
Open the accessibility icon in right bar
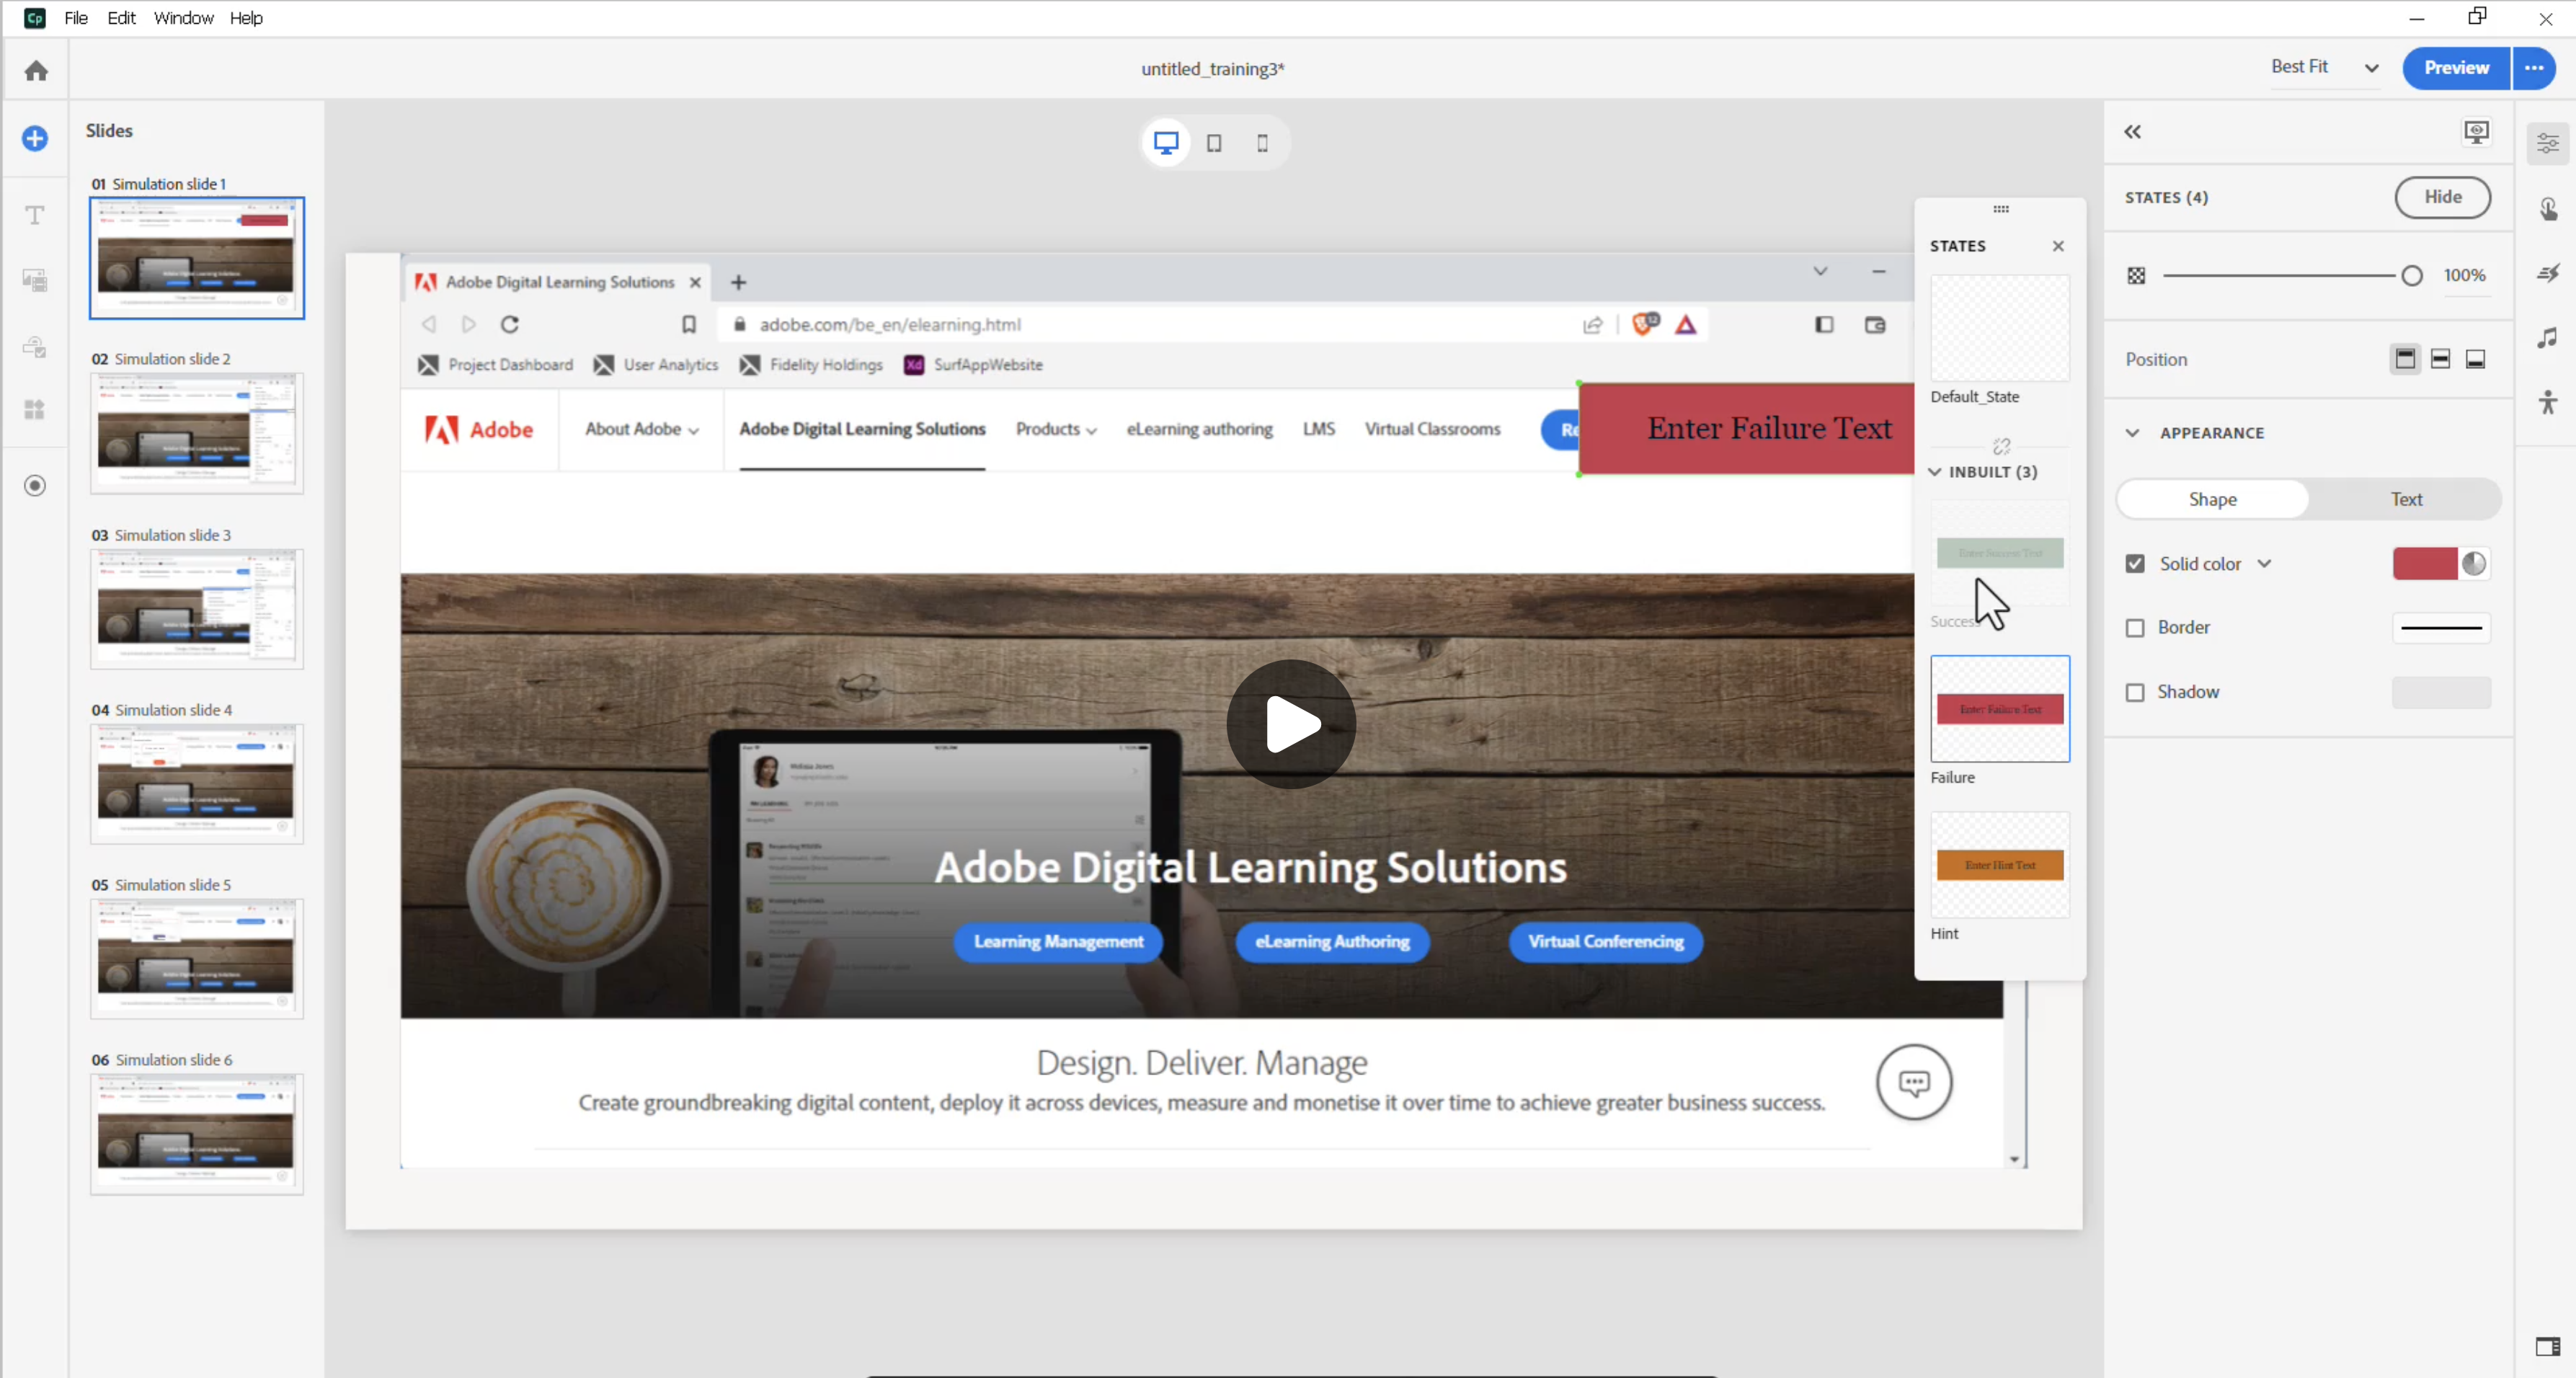pos(2547,402)
